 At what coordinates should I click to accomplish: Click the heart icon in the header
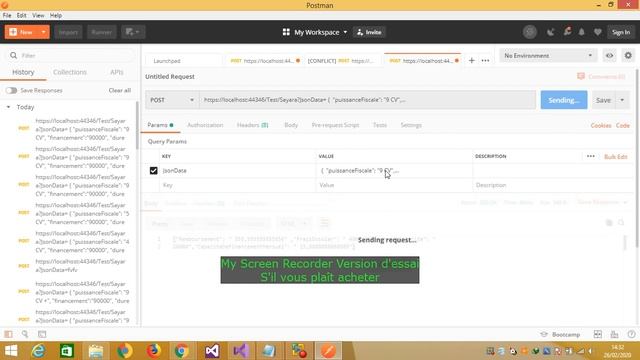click(x=598, y=32)
